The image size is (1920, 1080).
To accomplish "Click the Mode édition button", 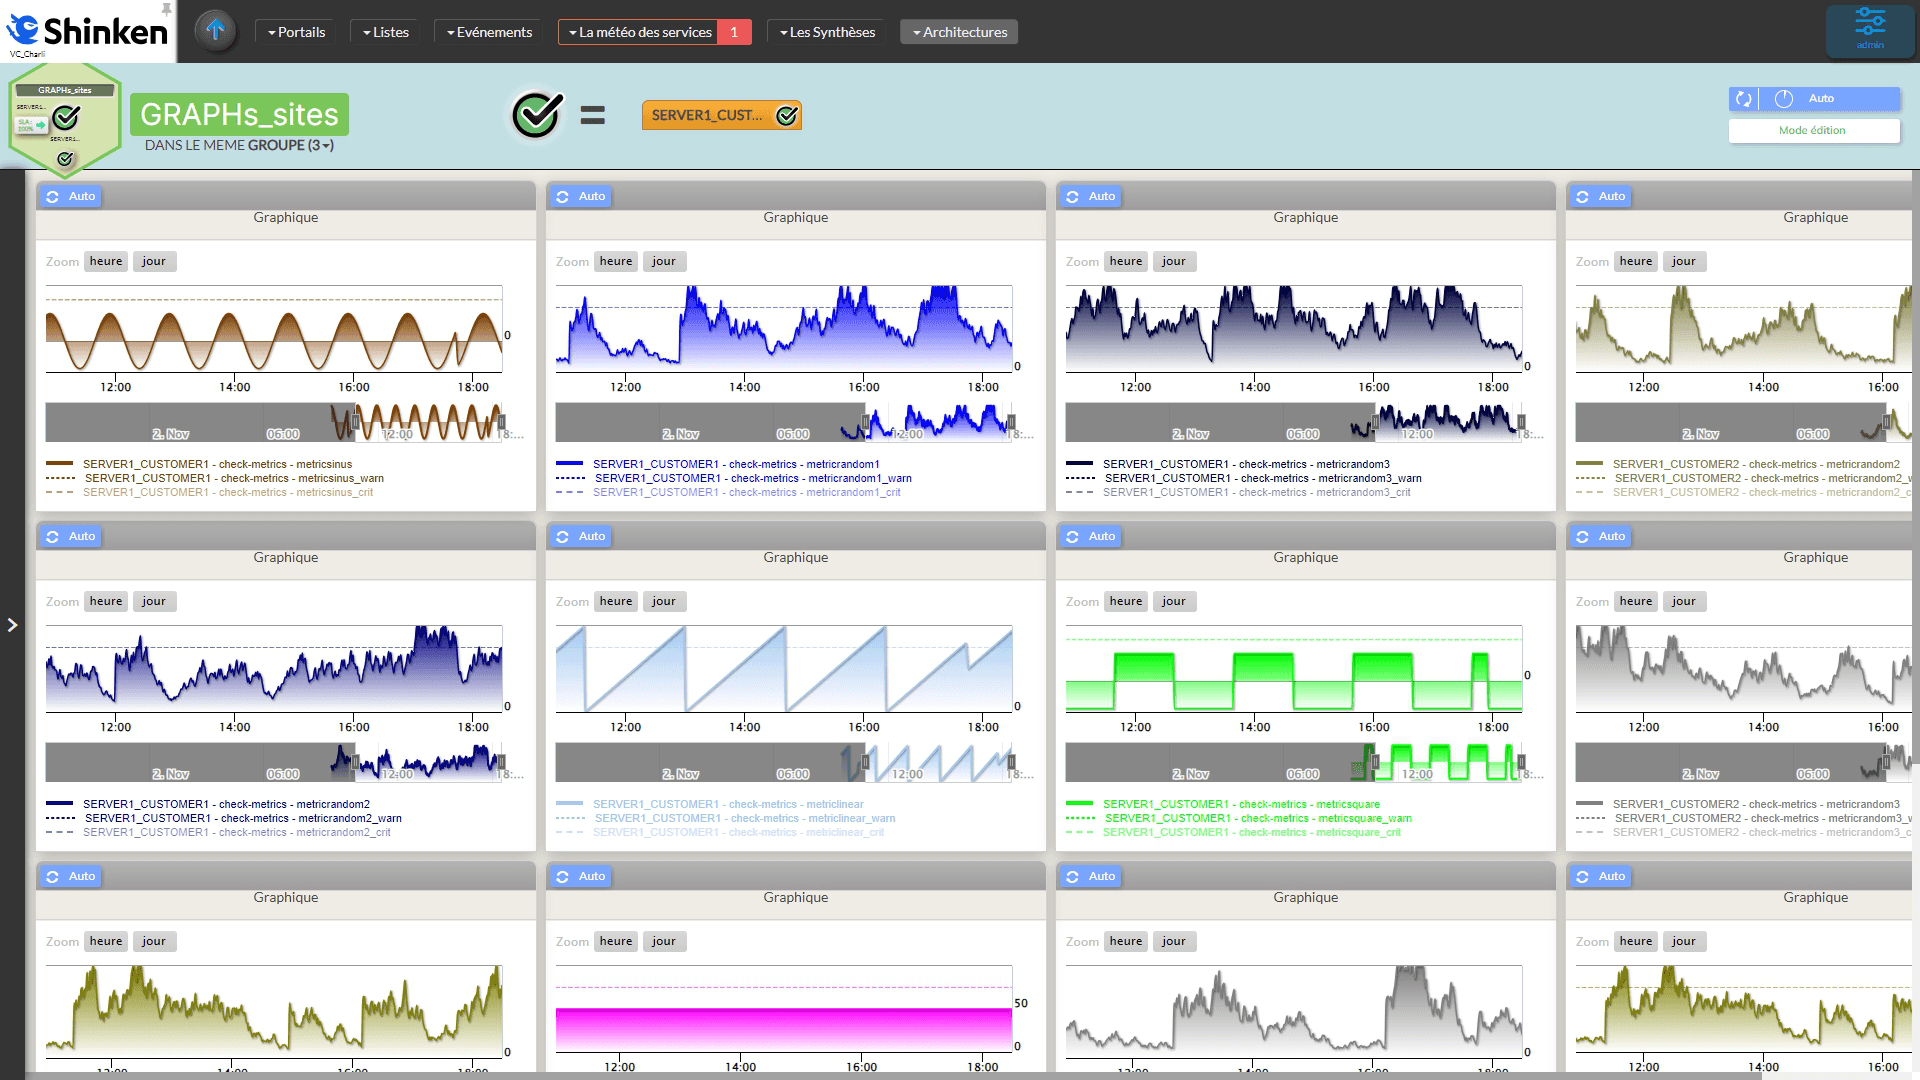I will click(1812, 130).
